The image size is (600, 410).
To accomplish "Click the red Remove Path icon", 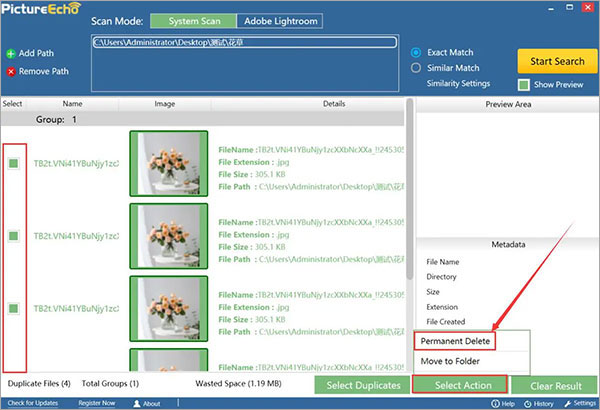I will (x=10, y=71).
